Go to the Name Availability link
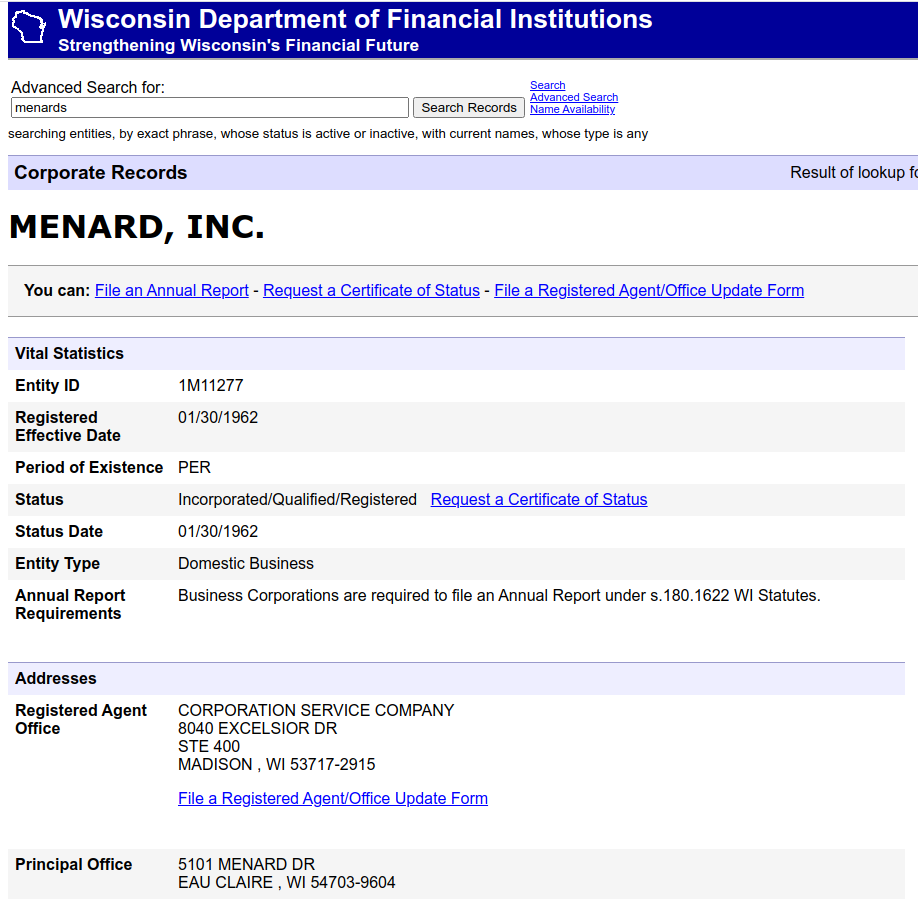The image size is (918, 913). coord(572,110)
